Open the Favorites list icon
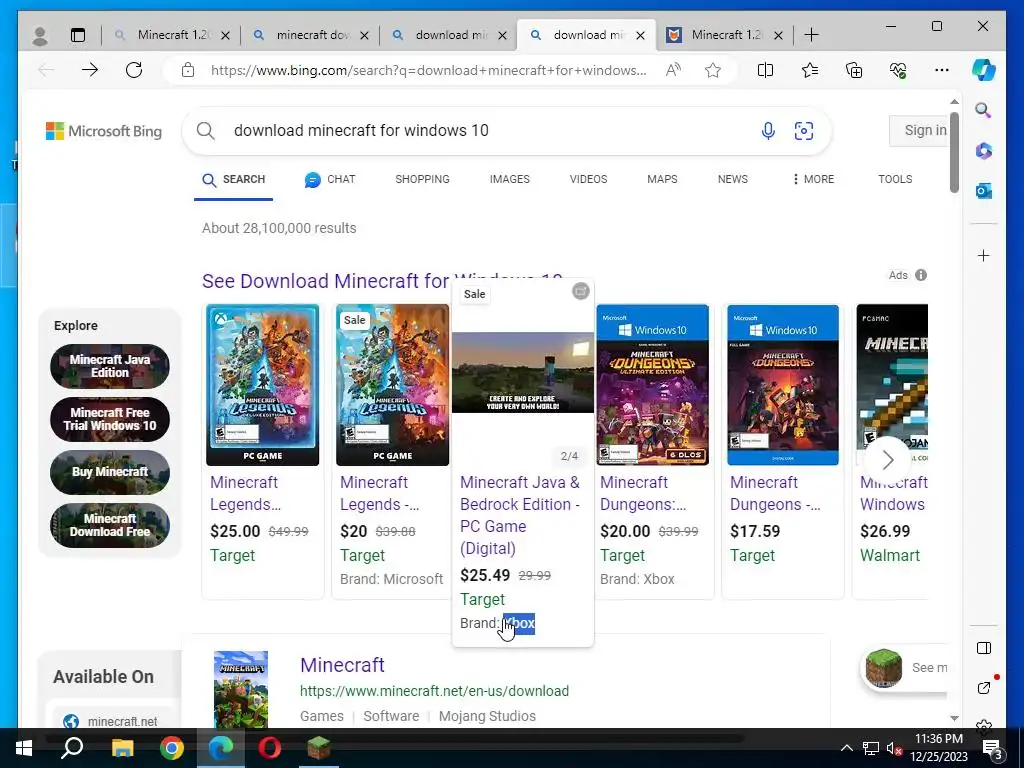Image resolution: width=1024 pixels, height=768 pixels. tap(810, 70)
